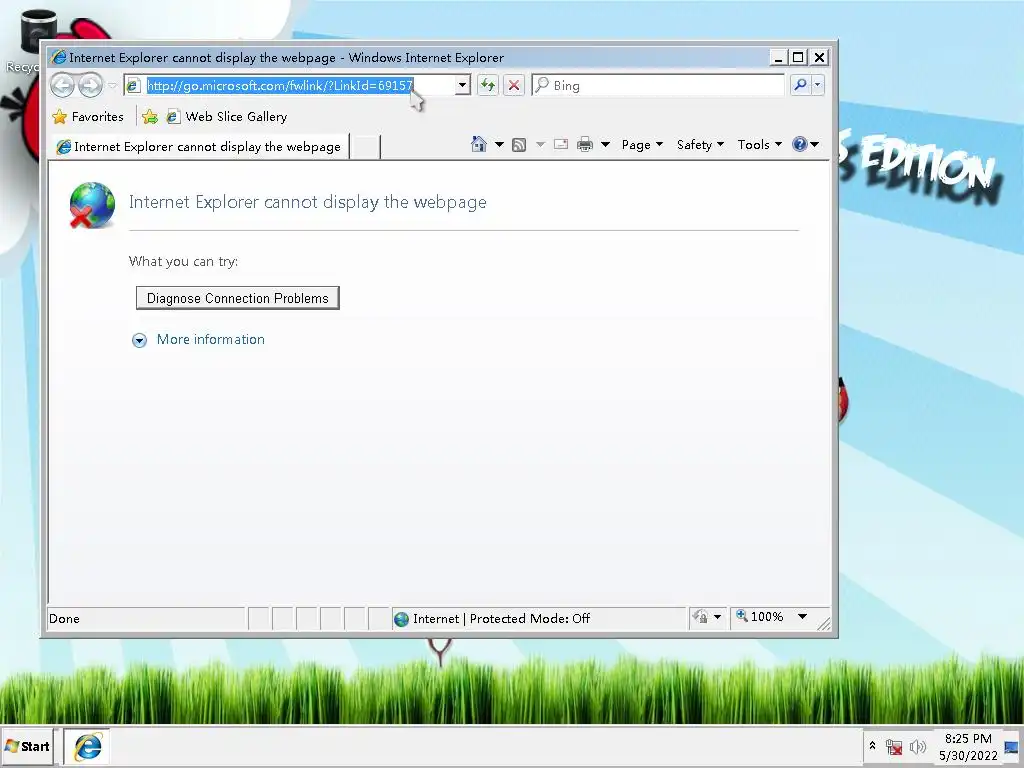This screenshot has width=1024, height=768.
Task: Expand the Feeds dropdown arrow
Action: tap(540, 144)
